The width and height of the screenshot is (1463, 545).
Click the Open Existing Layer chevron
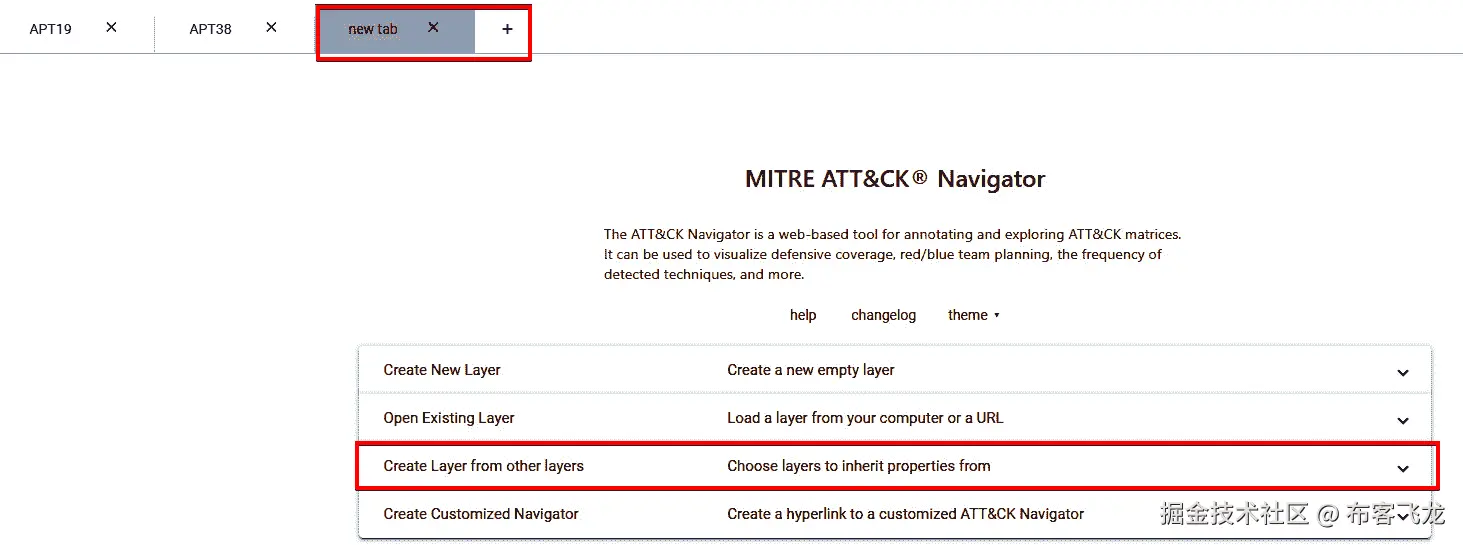pyautogui.click(x=1403, y=420)
